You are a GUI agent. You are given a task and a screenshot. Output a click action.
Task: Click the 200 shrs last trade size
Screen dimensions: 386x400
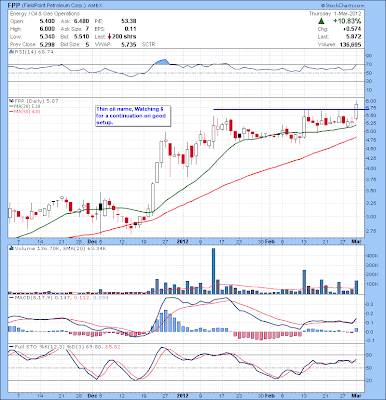[x=124, y=37]
